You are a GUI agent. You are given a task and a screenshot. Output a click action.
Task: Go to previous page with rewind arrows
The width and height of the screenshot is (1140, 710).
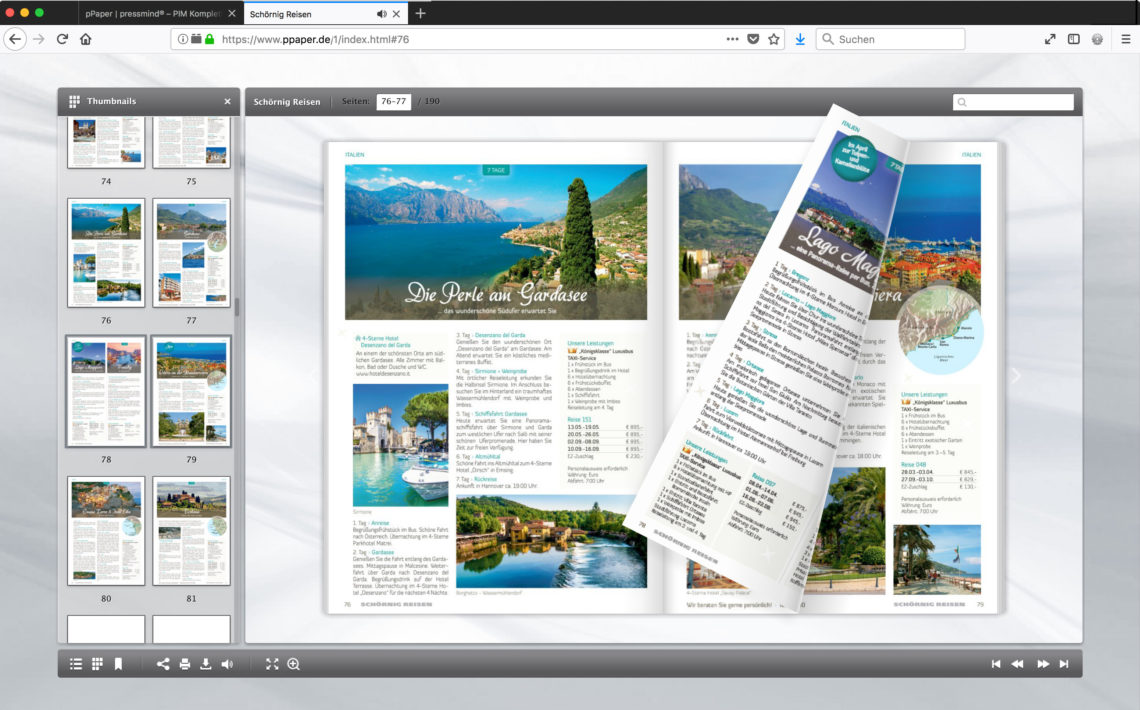[1018, 664]
